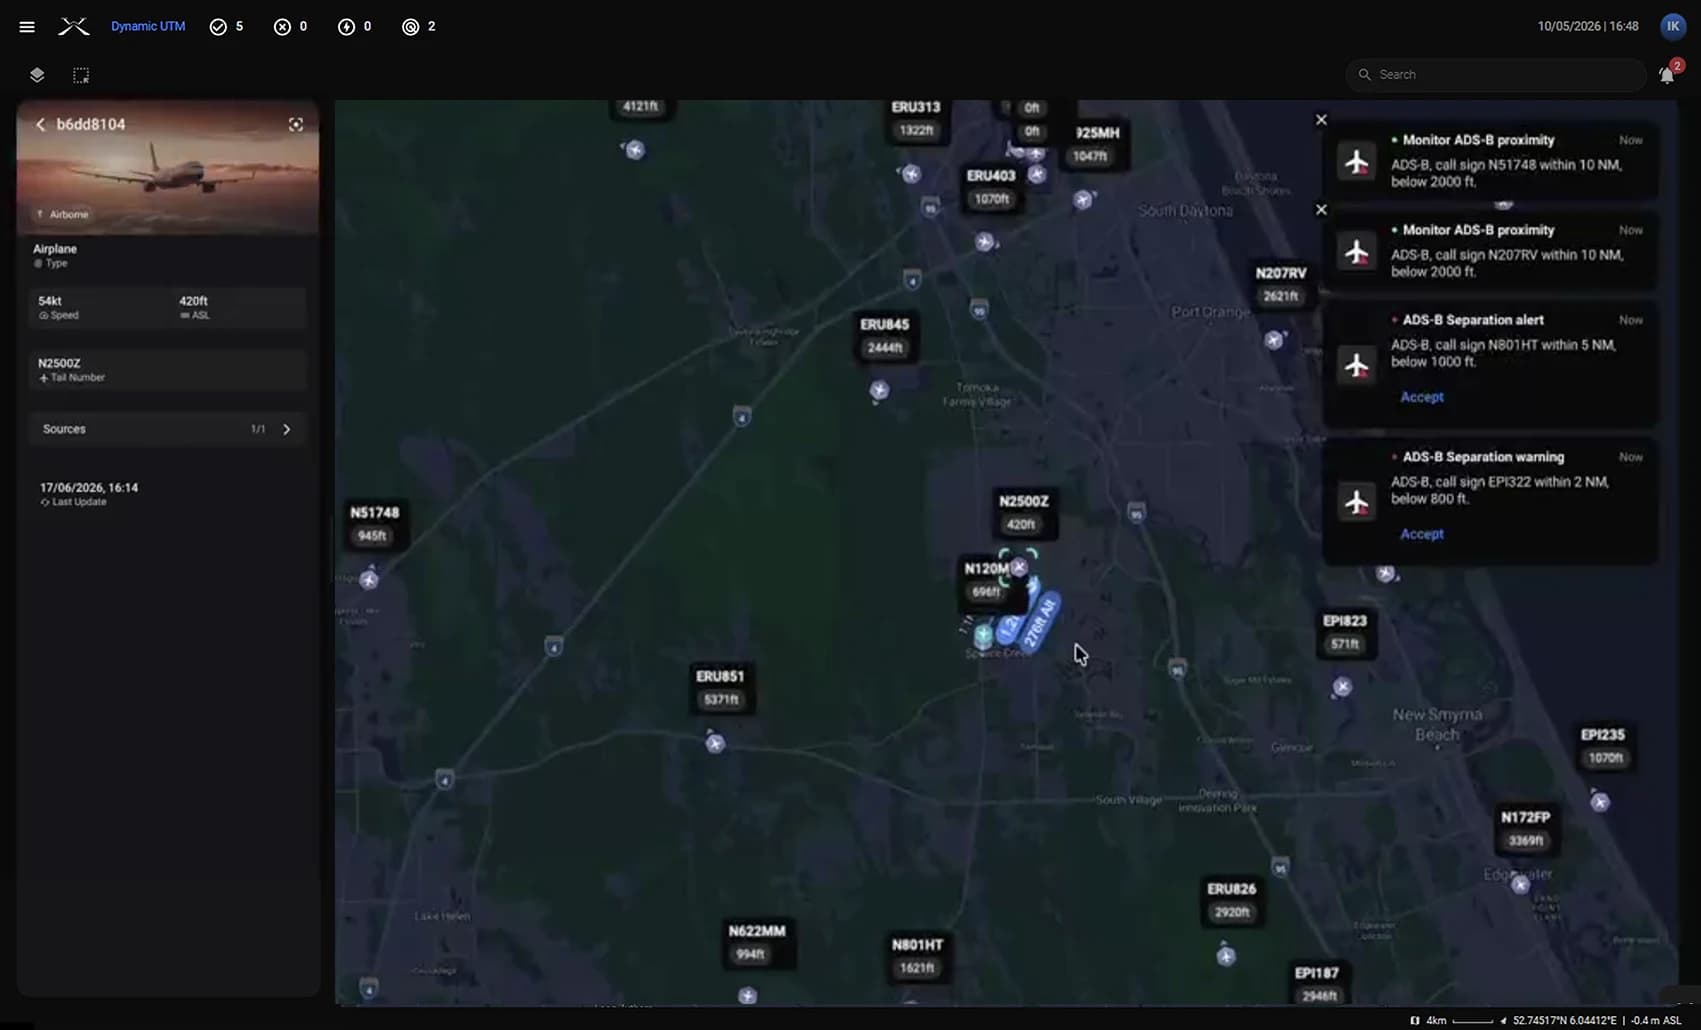The width and height of the screenshot is (1701, 1030).
Task: Select the N801HT aircraft label
Action: pyautogui.click(x=917, y=956)
